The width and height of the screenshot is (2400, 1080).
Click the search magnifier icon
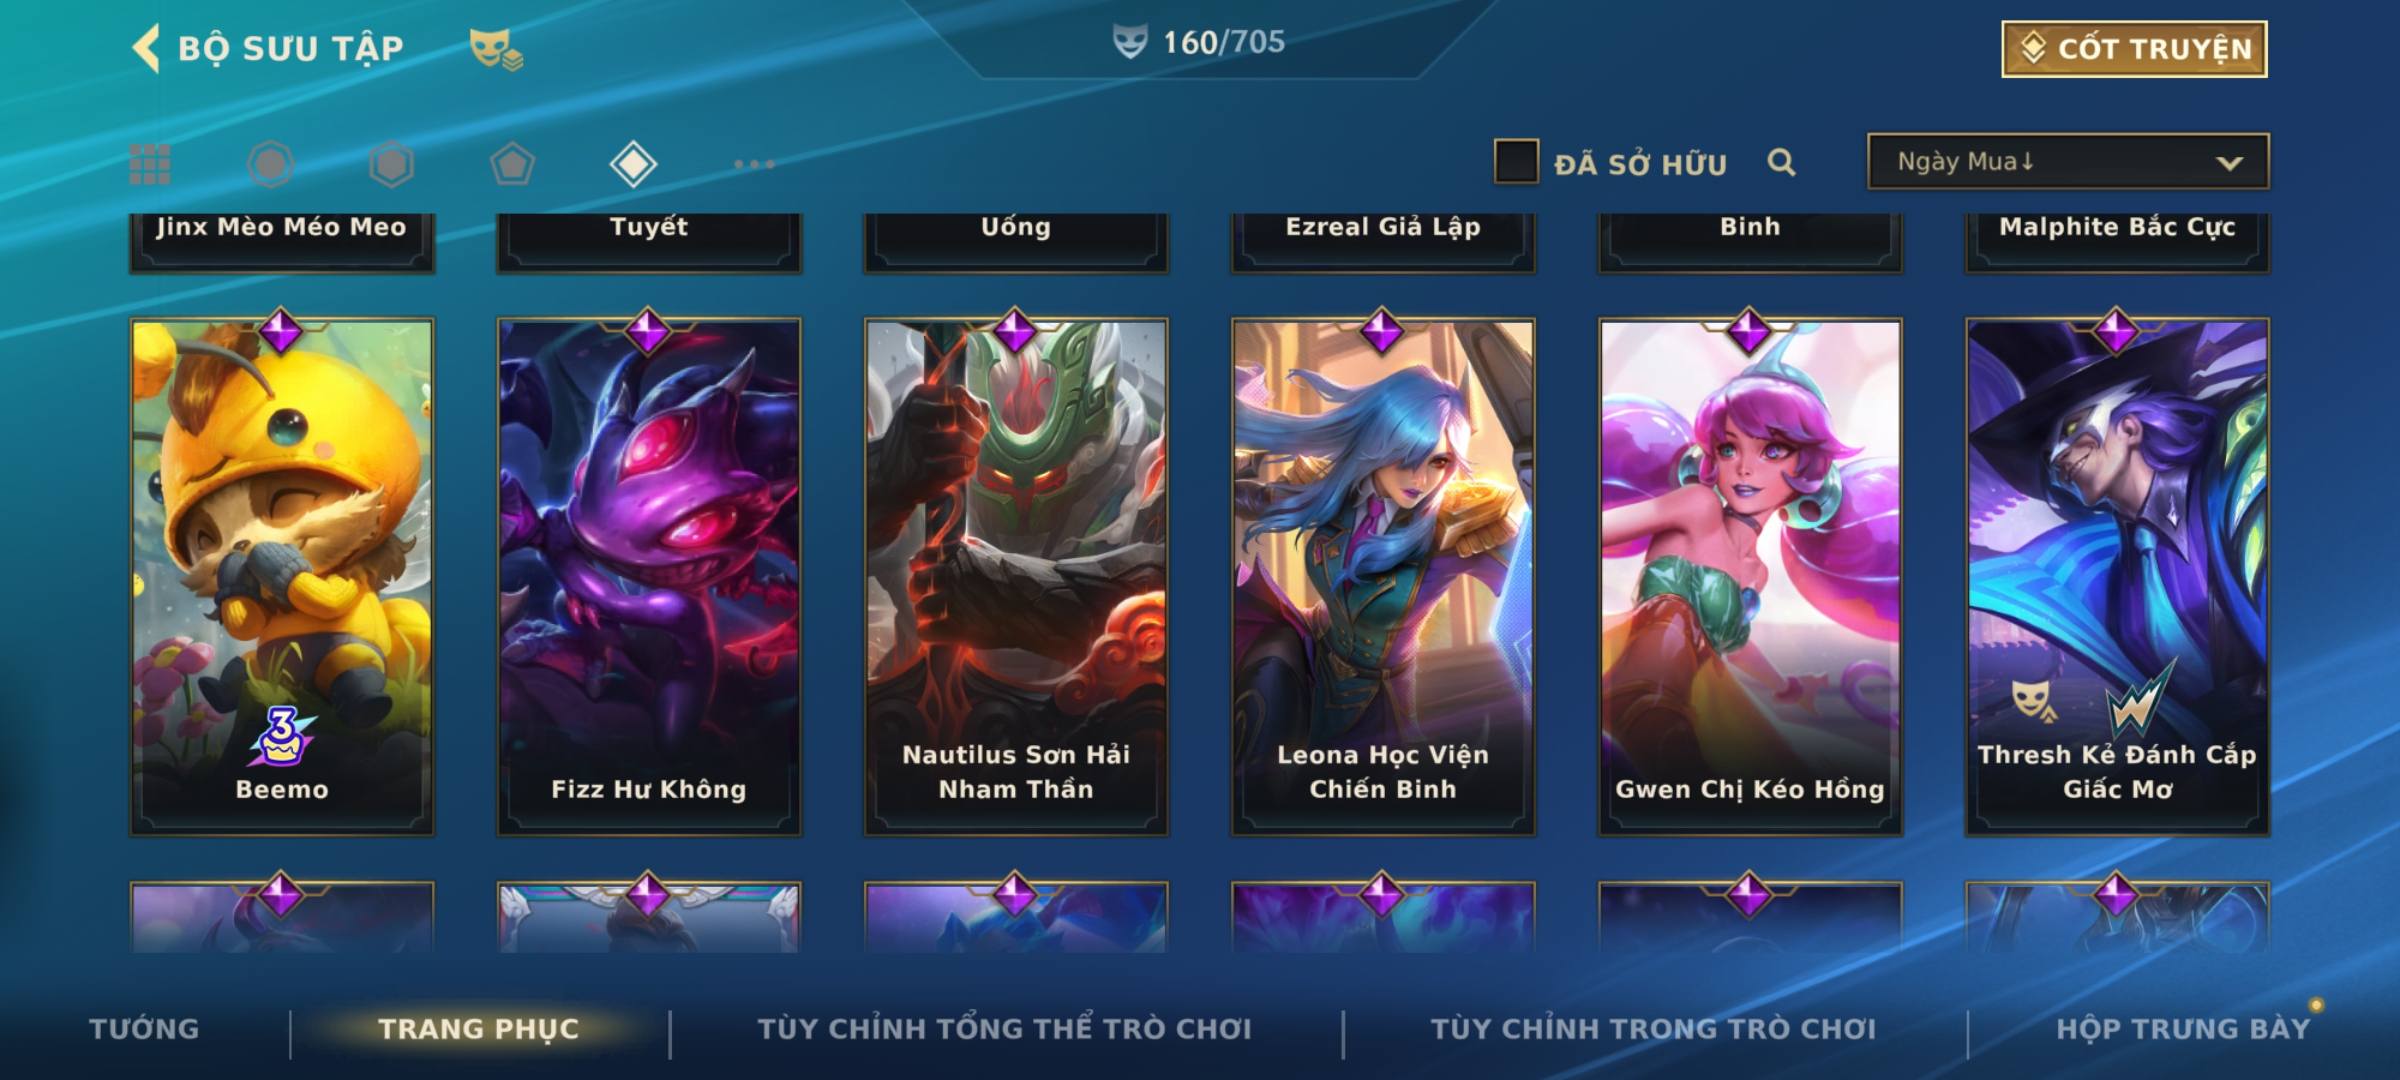(1781, 162)
